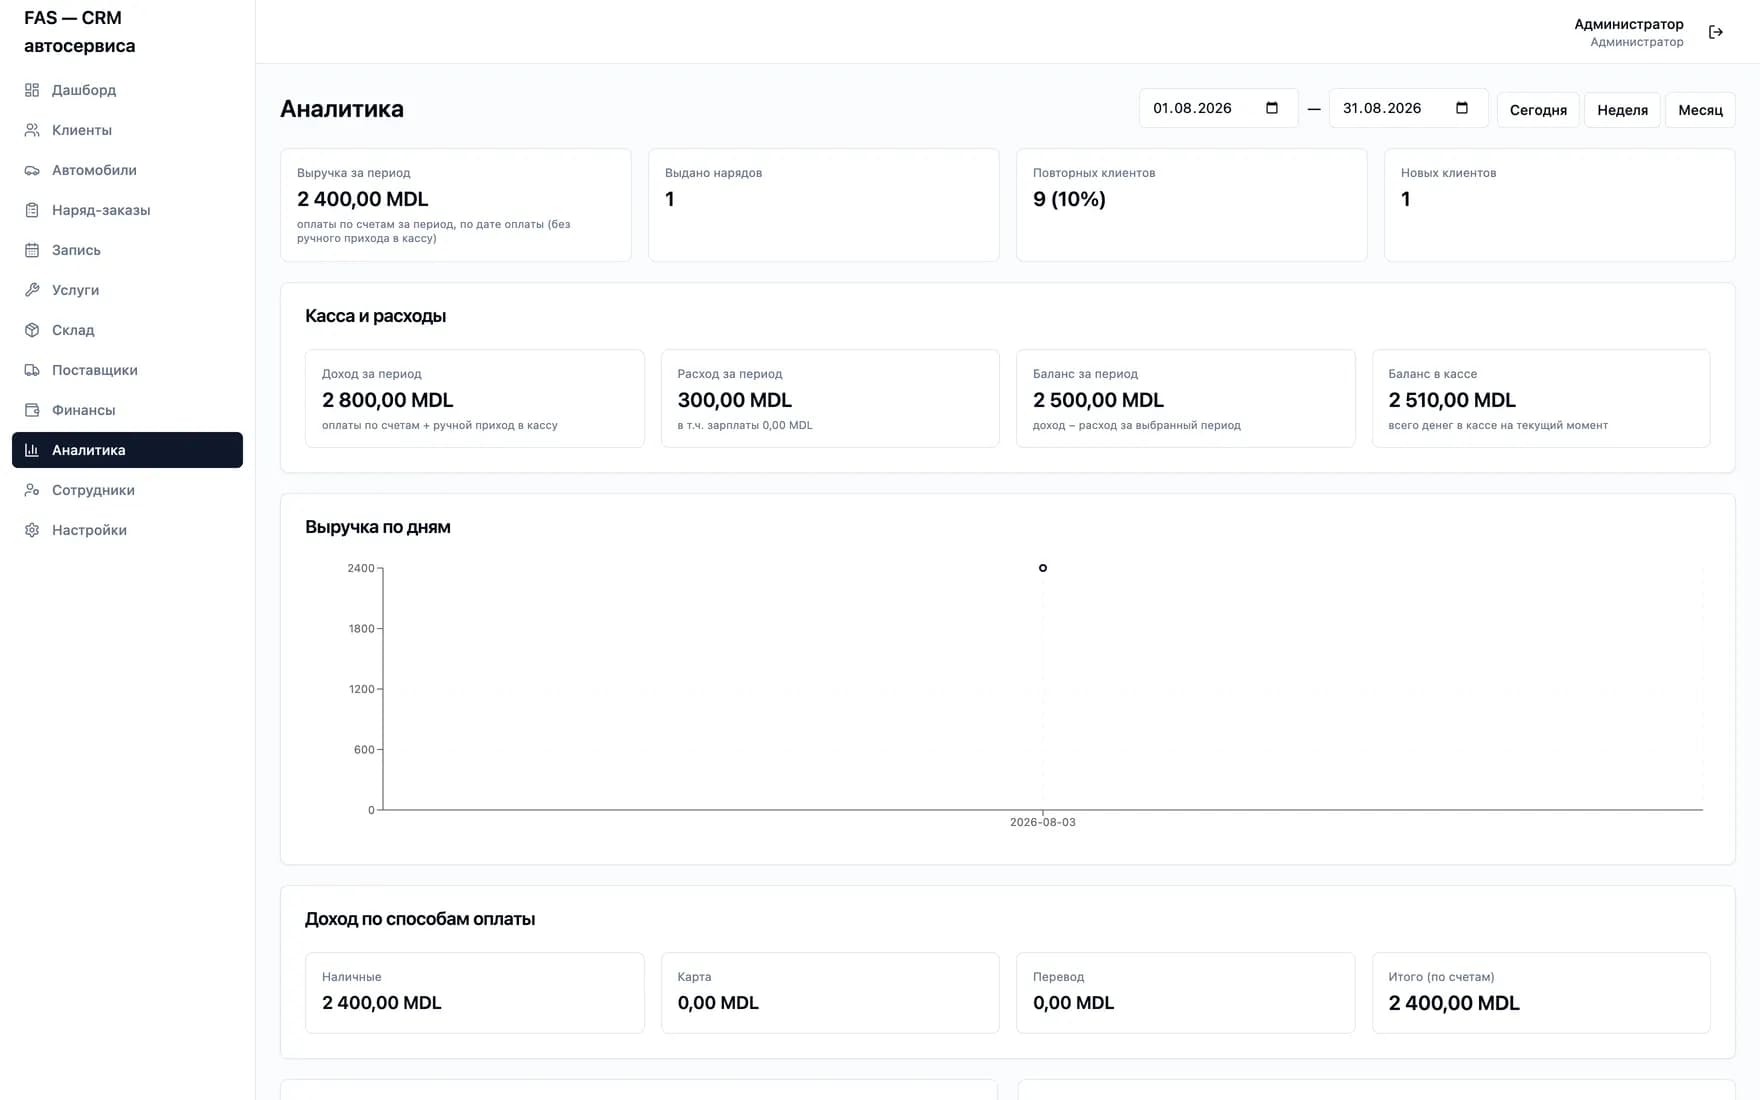Click the Дашборд grid icon in sidebar
Viewport: 1760px width, 1100px height.
[x=32, y=90]
